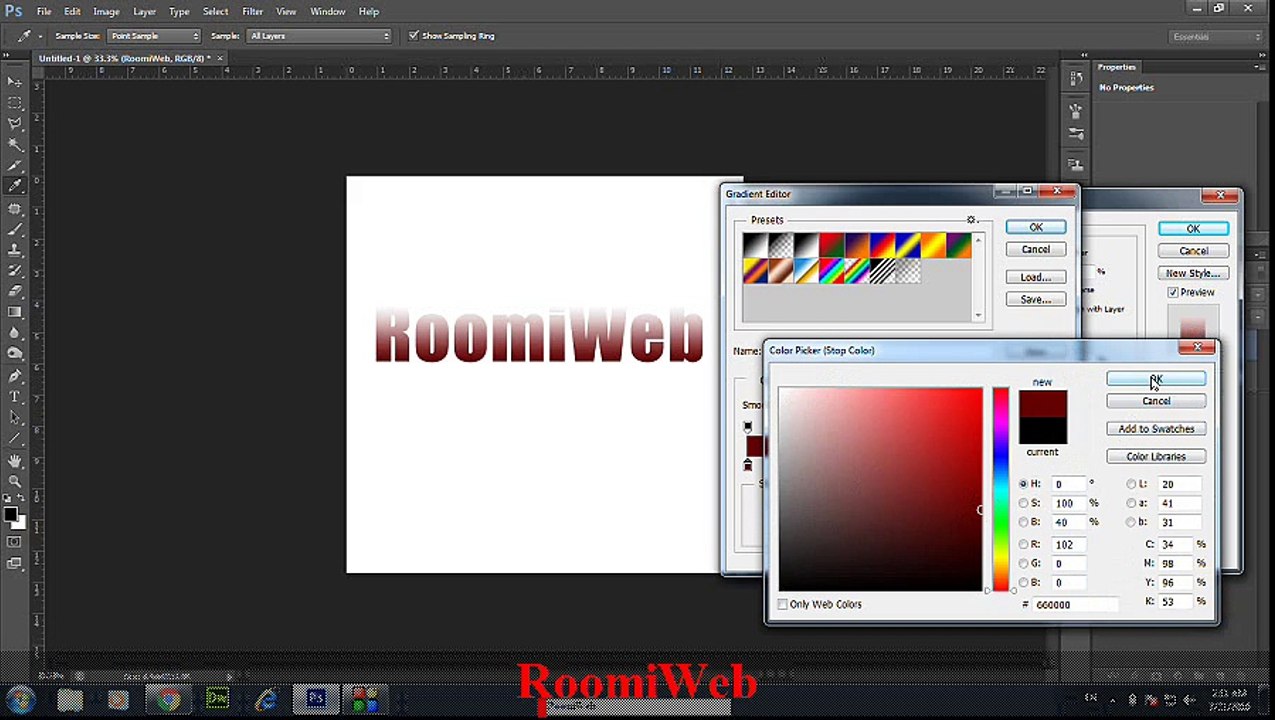The image size is (1275, 720).
Task: Select the Brush tool
Action: (15, 229)
